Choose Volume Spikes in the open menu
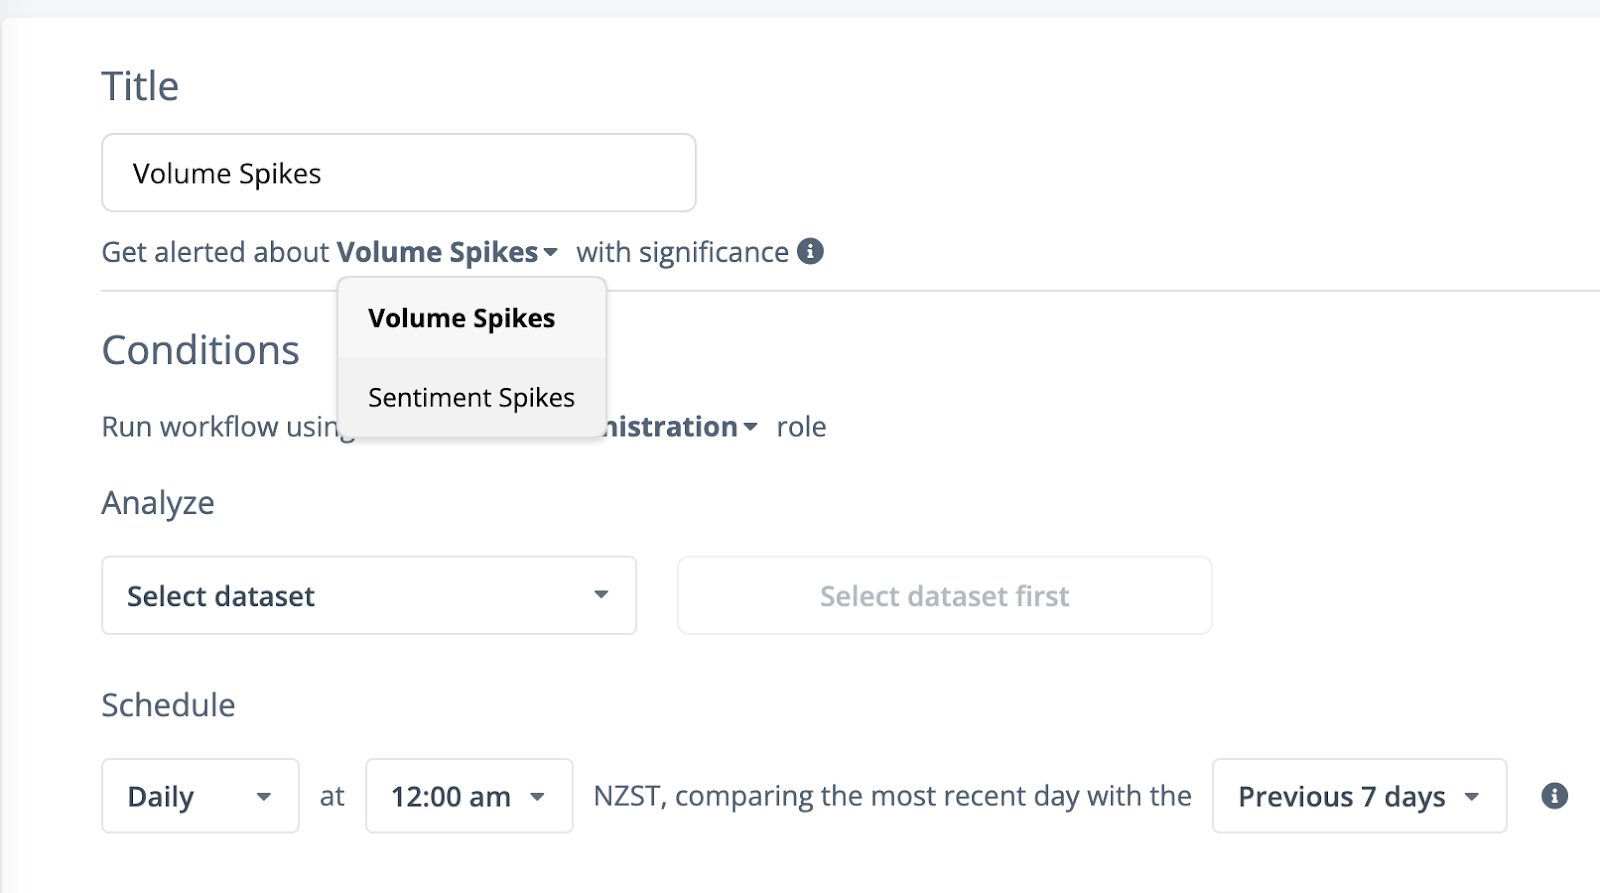 pos(461,318)
